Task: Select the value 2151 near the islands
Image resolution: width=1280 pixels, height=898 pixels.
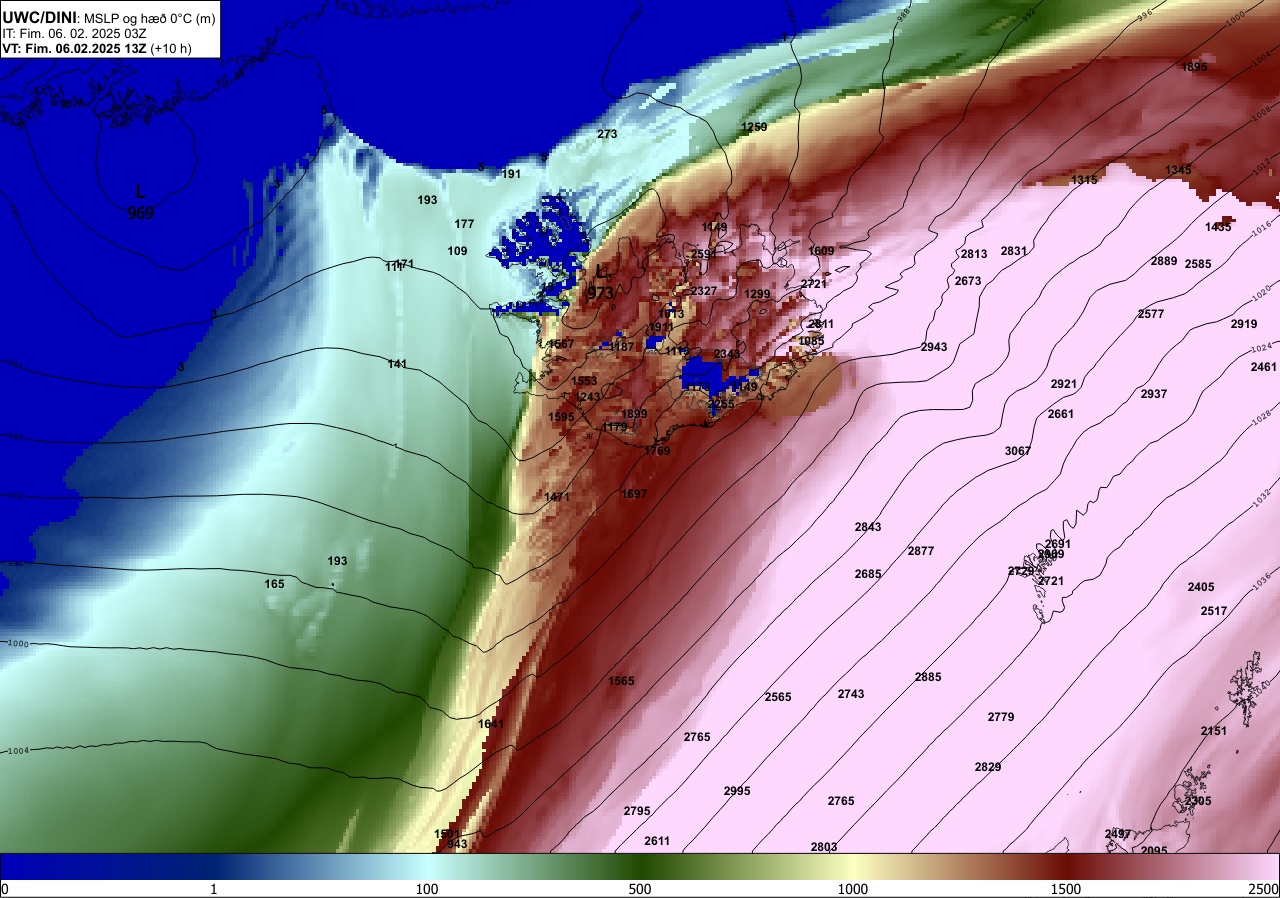Action: (1213, 731)
